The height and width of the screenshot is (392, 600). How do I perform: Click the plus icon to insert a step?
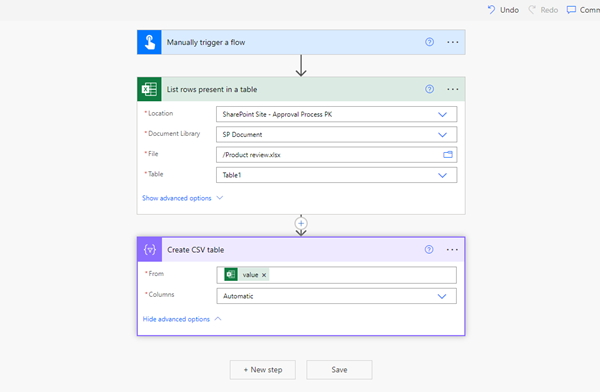(x=301, y=223)
